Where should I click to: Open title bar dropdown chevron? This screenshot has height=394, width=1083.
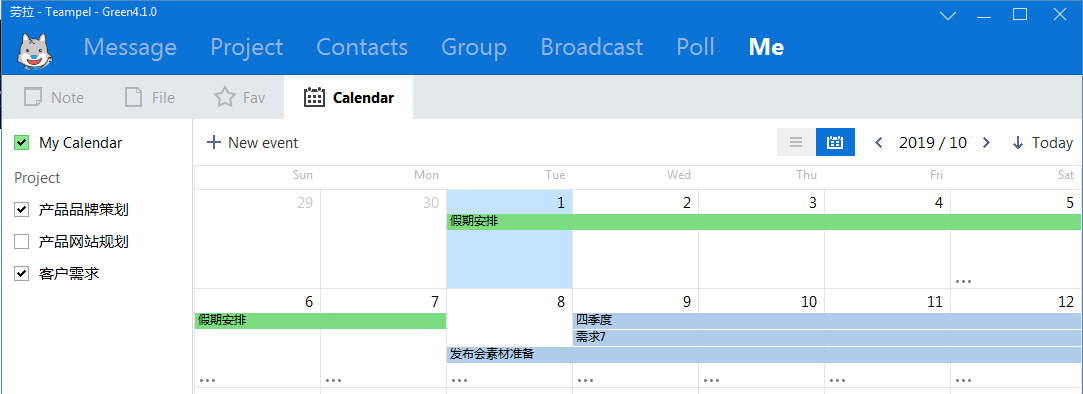pyautogui.click(x=948, y=15)
